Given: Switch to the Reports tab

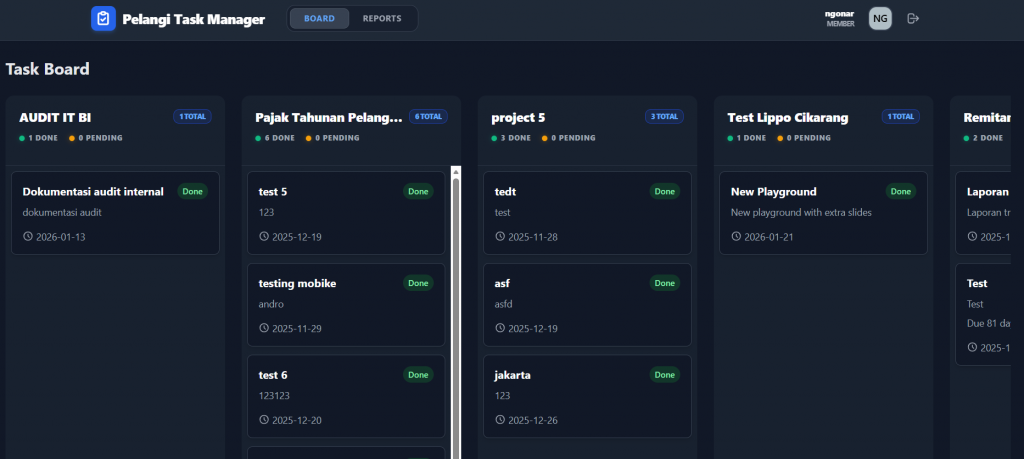Looking at the screenshot, I should pyautogui.click(x=382, y=18).
